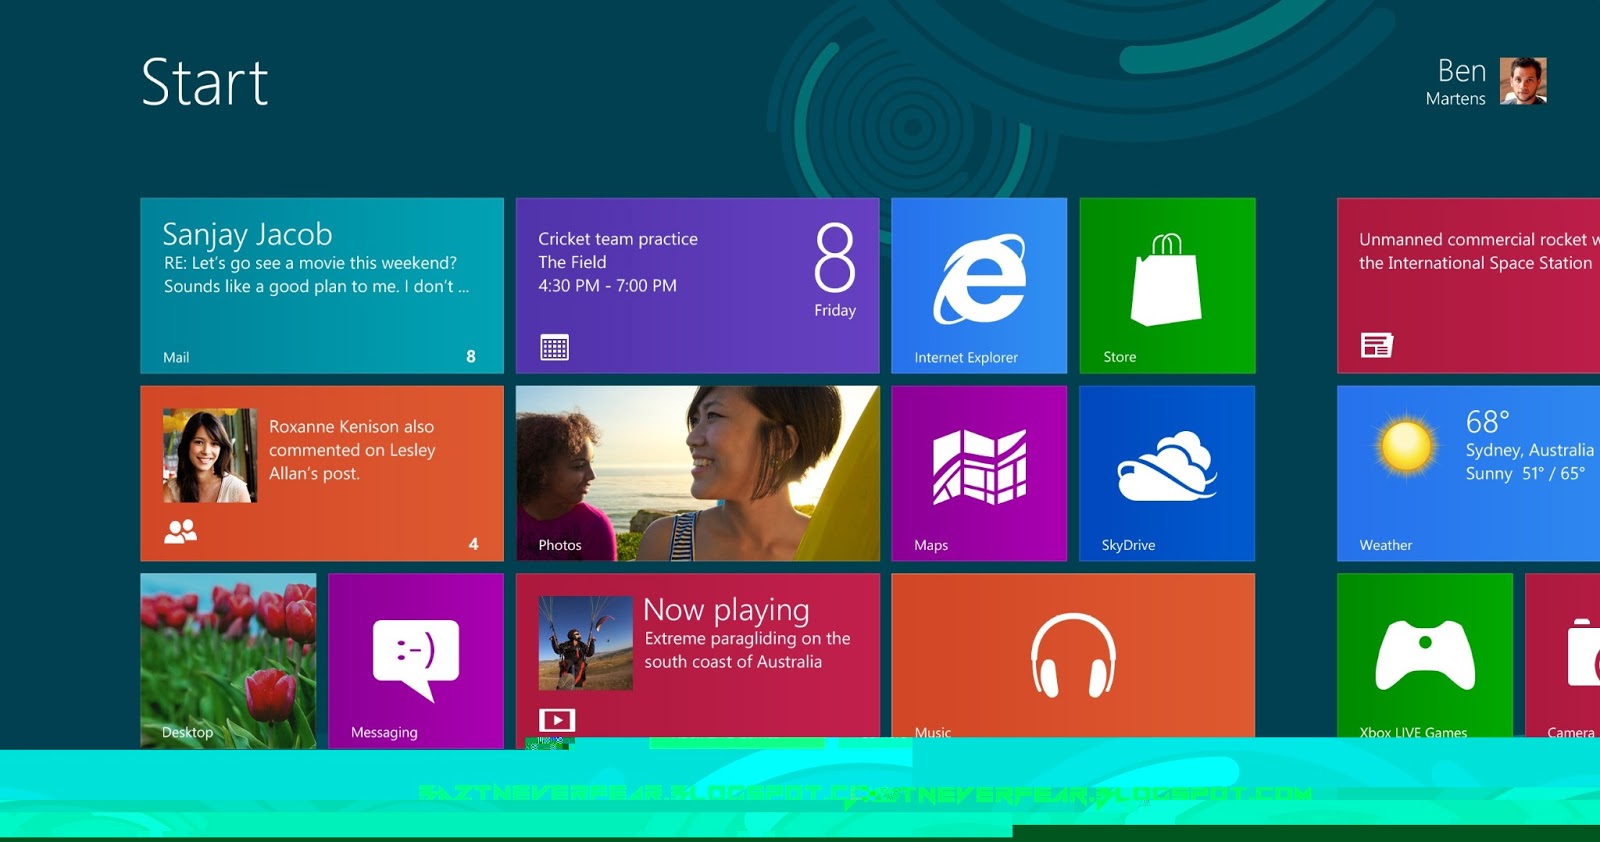
Task: Click the People notification count 4
Action: click(473, 544)
